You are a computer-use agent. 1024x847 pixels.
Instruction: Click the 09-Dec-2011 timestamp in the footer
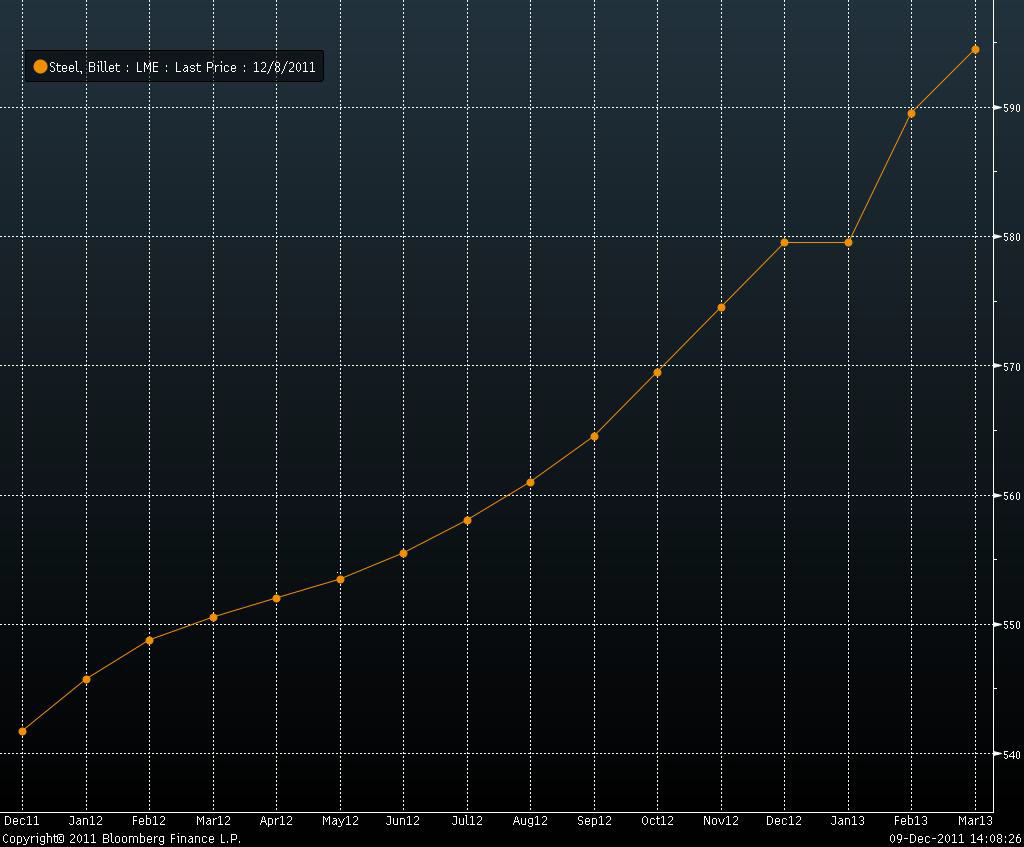pyautogui.click(x=927, y=839)
